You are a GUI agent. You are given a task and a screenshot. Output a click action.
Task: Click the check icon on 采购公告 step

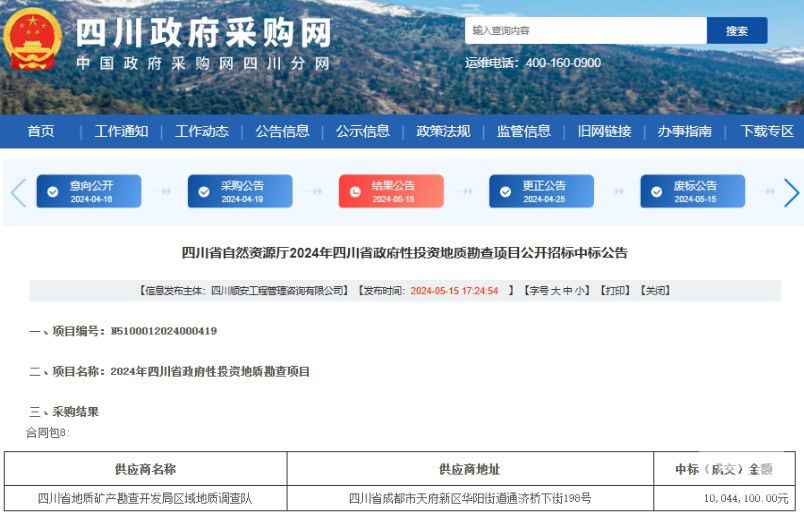pos(204,192)
